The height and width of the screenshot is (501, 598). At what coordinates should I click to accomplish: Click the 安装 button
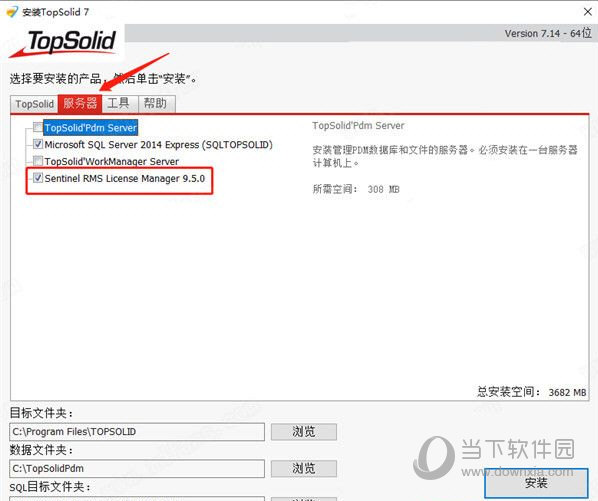(x=536, y=483)
